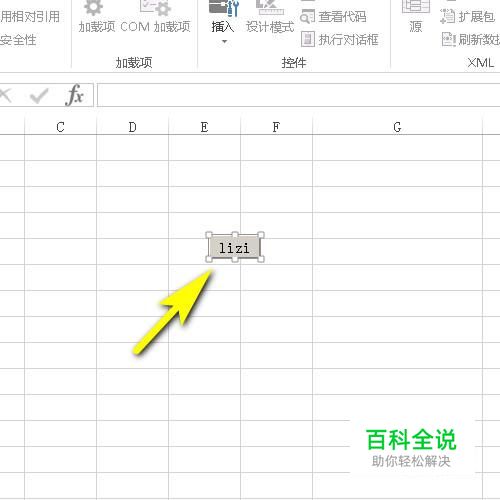The image size is (500, 500).
Task: Click the lizi command button
Action: [234, 247]
